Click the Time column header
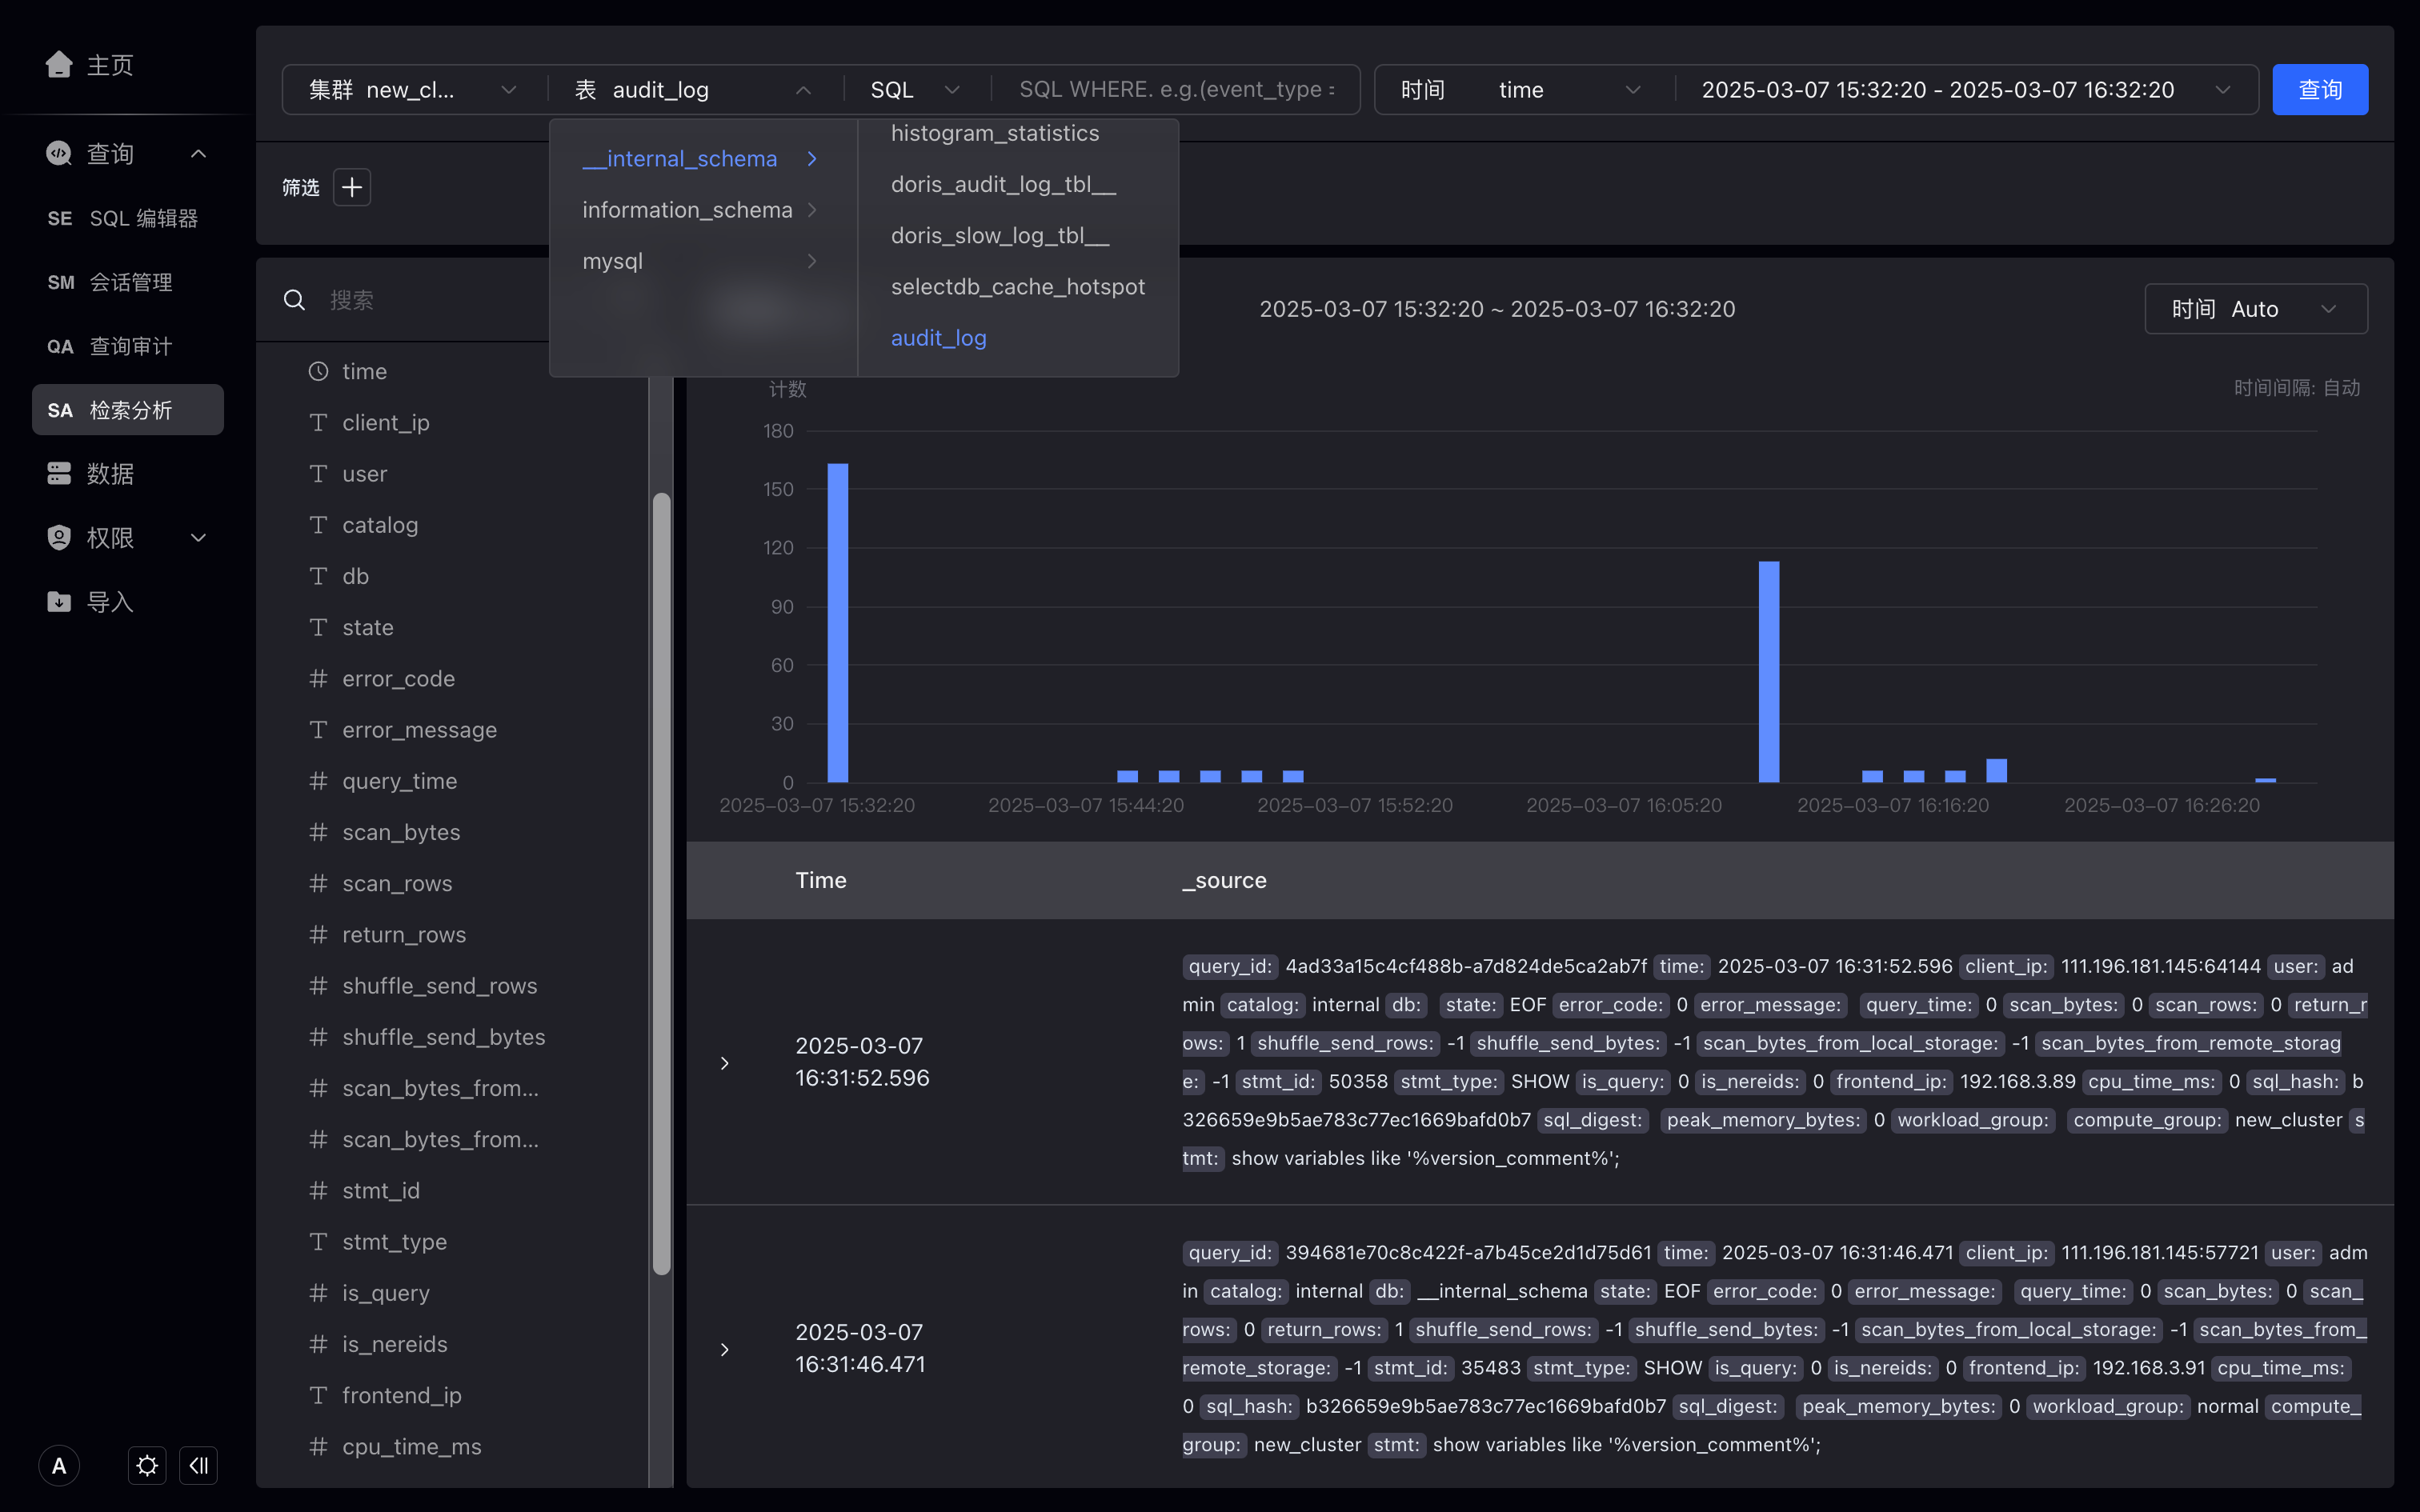 pos(821,880)
